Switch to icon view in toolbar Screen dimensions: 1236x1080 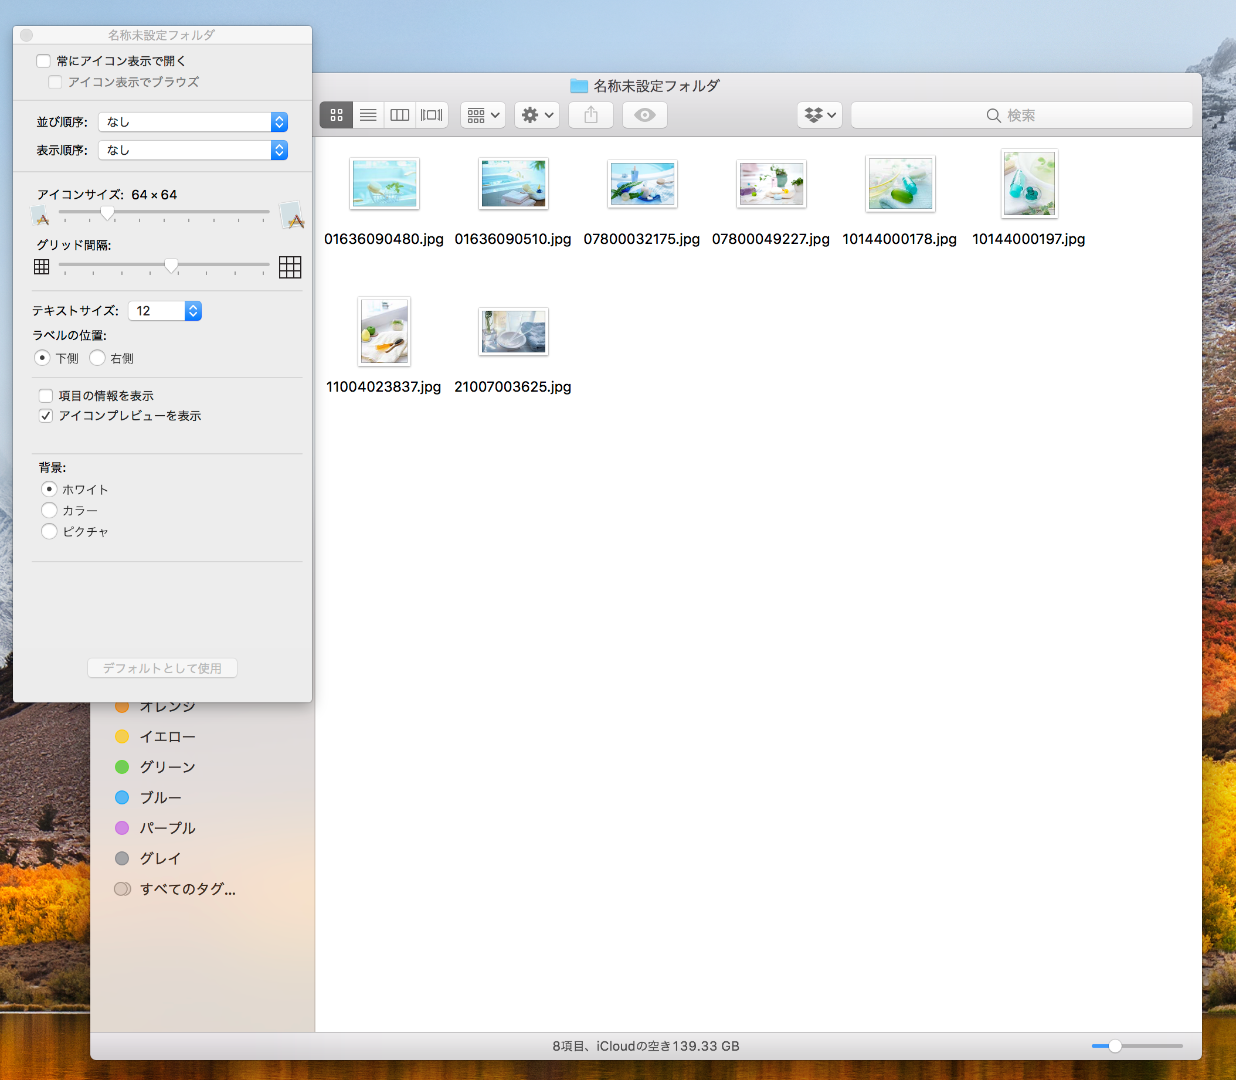point(336,115)
